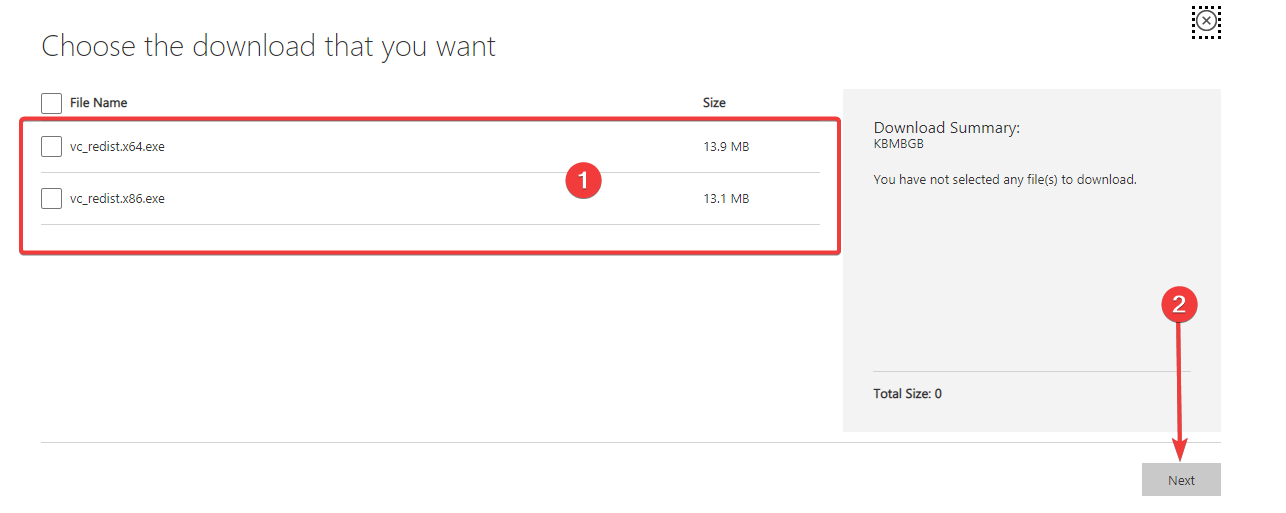Click the Total Size: 0 text

(907, 394)
